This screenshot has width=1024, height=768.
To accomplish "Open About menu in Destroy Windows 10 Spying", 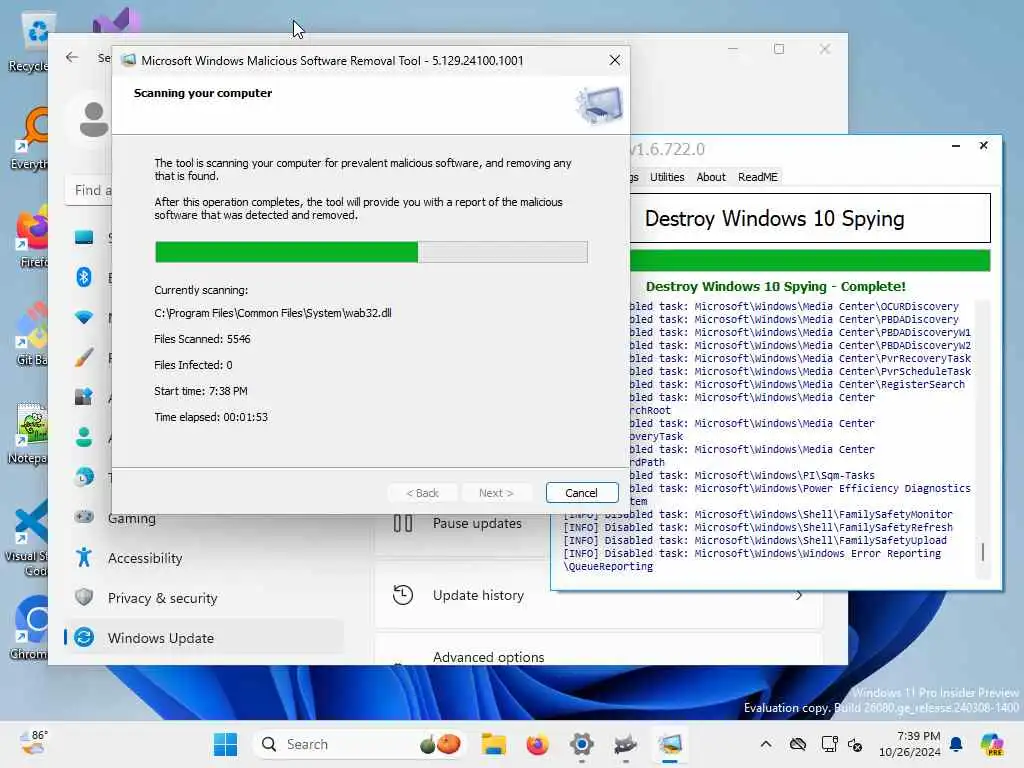I will pyautogui.click(x=711, y=177).
